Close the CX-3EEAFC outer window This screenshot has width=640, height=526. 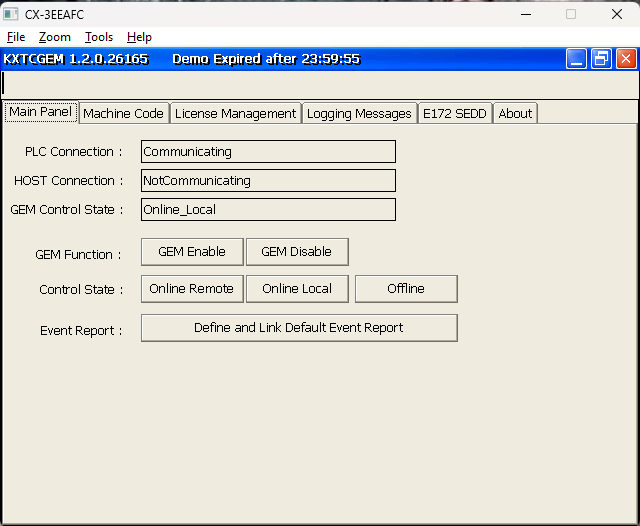(x=617, y=14)
